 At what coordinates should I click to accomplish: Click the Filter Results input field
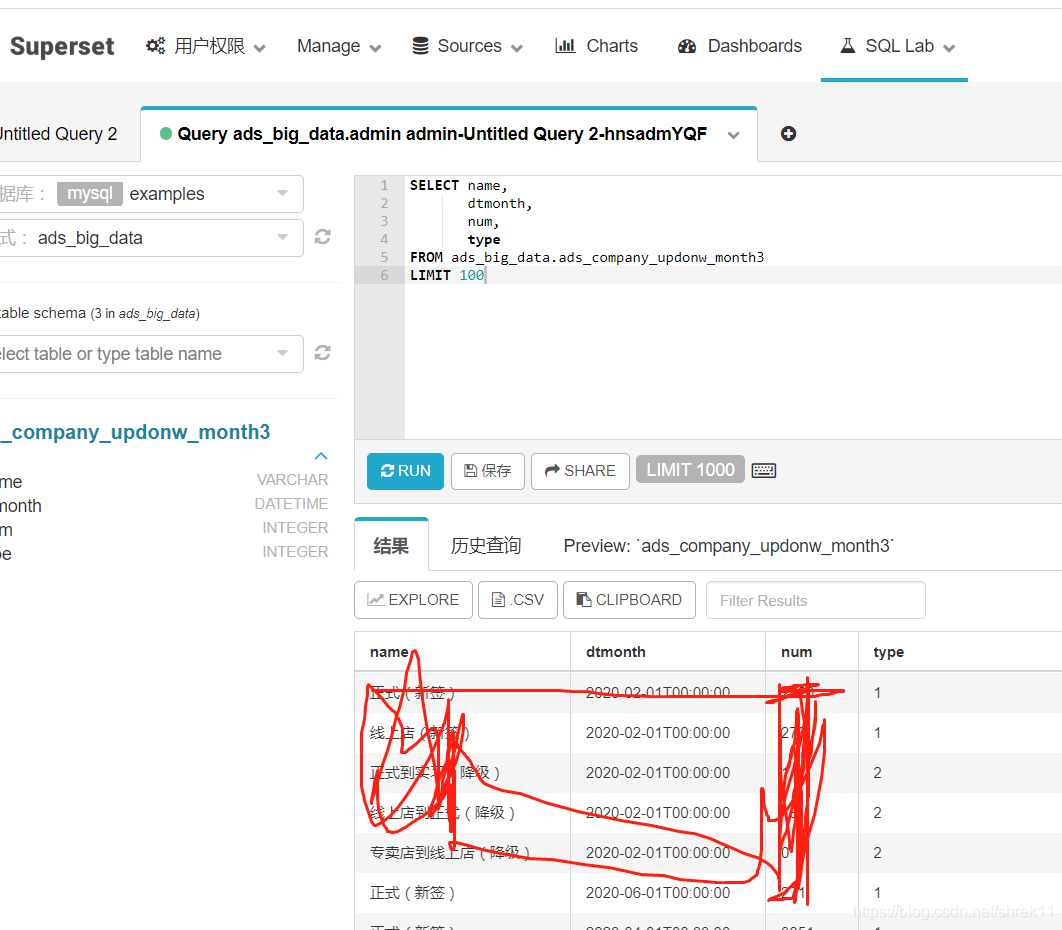815,600
